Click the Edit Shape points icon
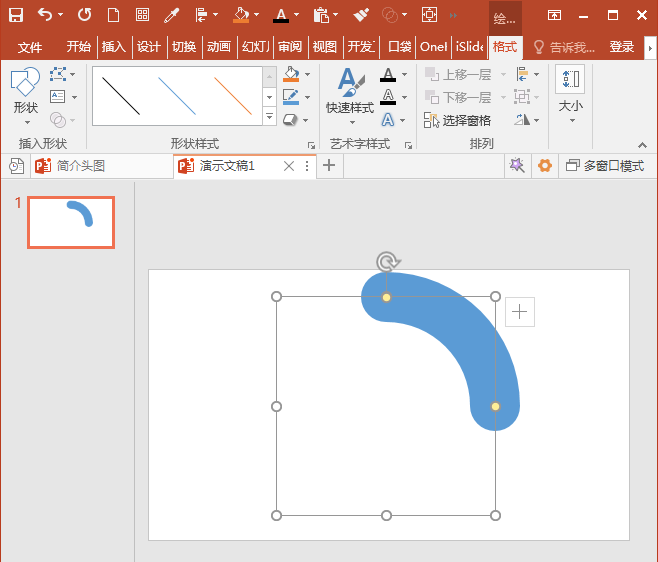 pos(58,74)
